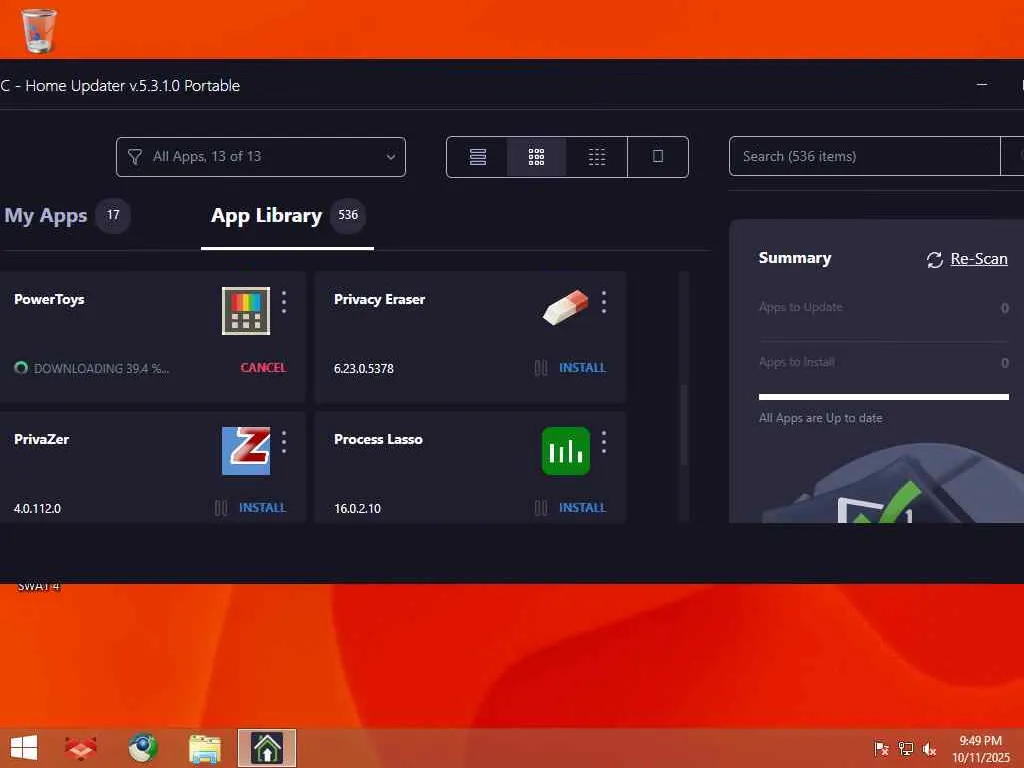Open the red app in taskbar
Image resolution: width=1024 pixels, height=768 pixels.
(81, 748)
